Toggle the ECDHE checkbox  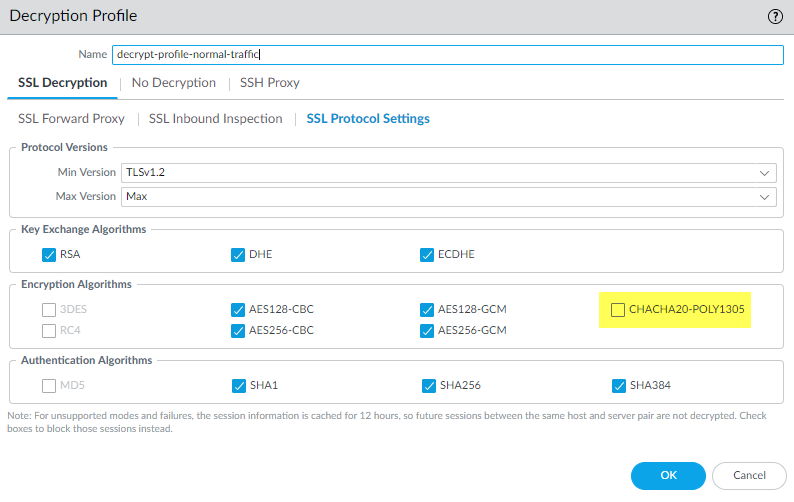pos(428,255)
